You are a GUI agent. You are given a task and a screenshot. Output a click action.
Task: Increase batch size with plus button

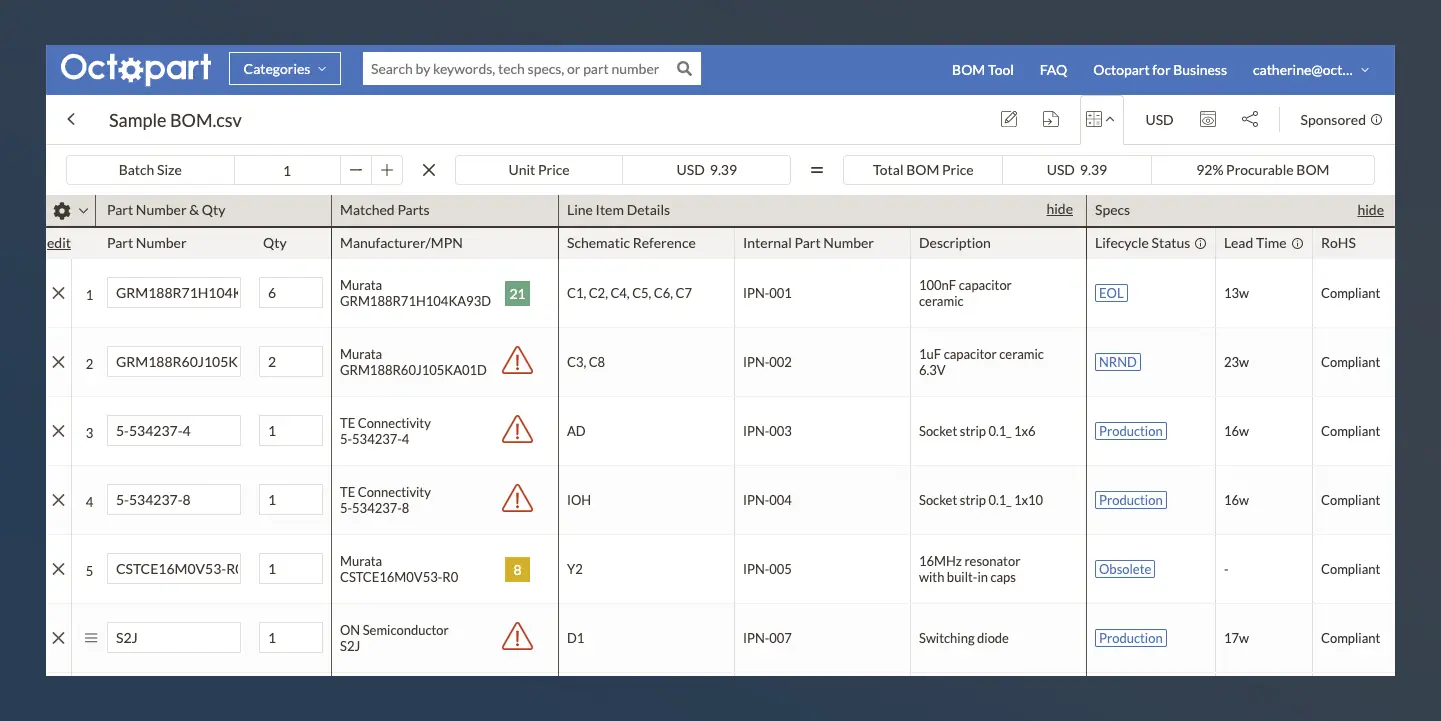(x=387, y=170)
